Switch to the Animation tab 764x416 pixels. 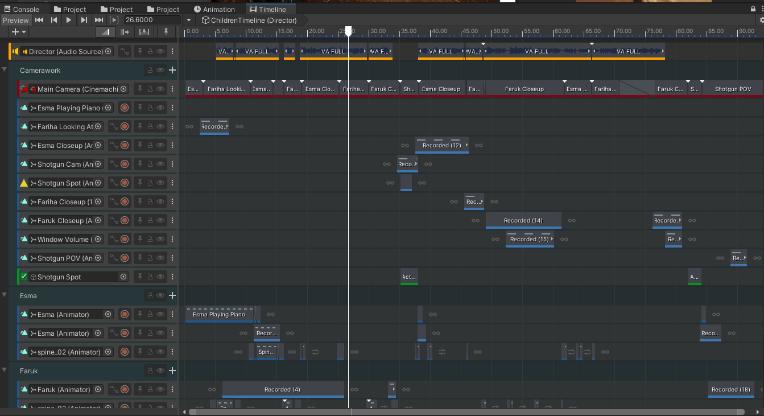(214, 9)
